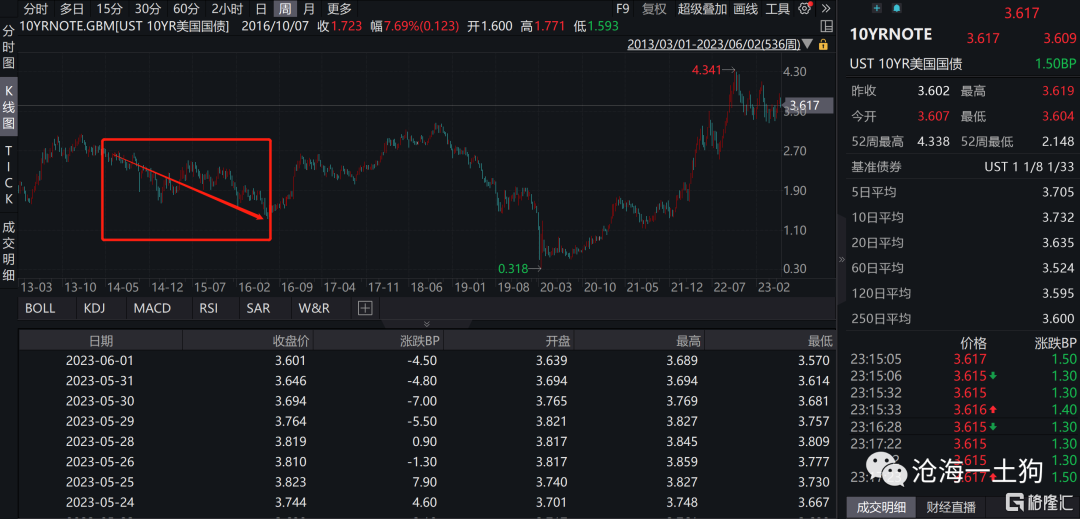Open the 画线 drawing tools
This screenshot has height=519, width=1080.
(746, 9)
